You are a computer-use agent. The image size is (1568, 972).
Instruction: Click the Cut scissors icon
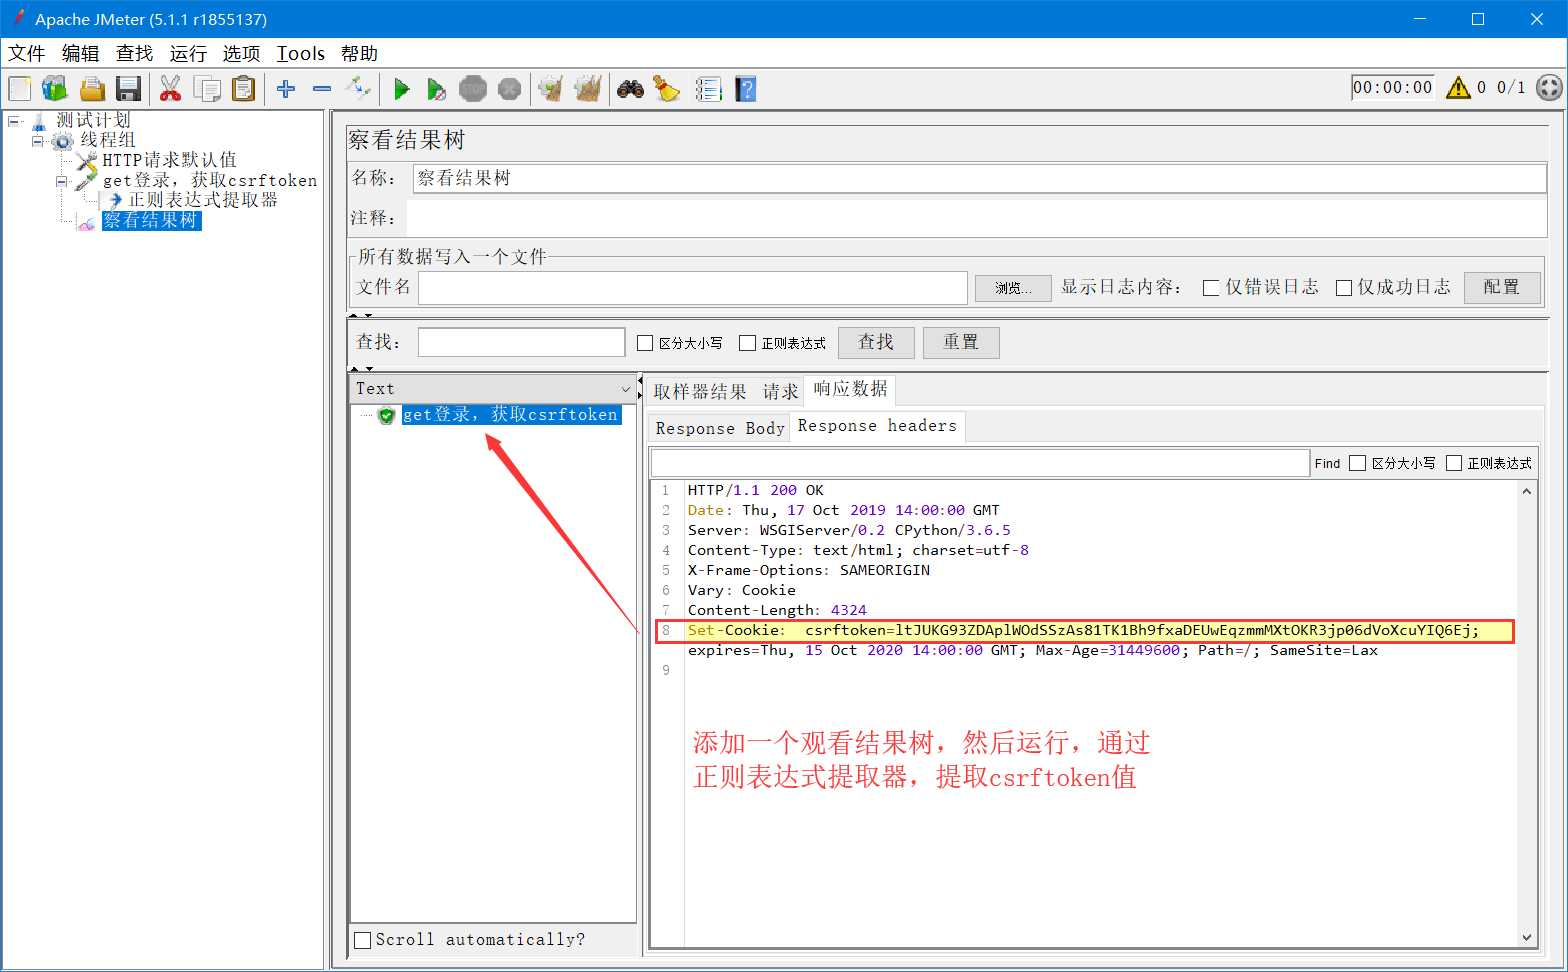170,89
